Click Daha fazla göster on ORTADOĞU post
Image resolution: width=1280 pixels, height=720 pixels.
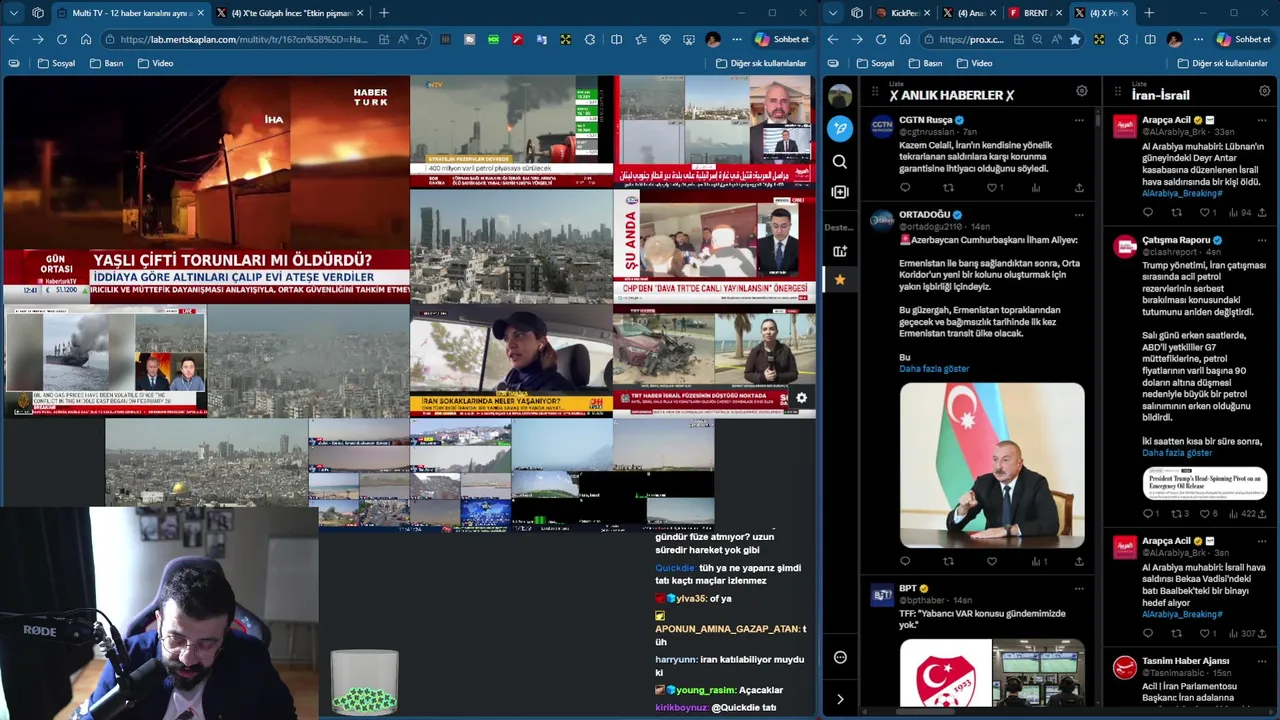click(x=934, y=369)
